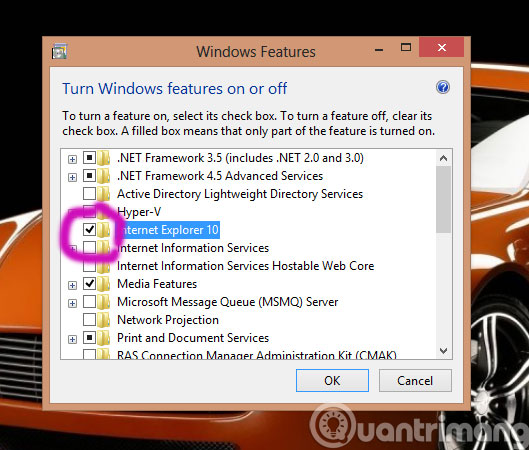The image size is (529, 450).
Task: Toggle the .NET Framework 4.5 Advanced Services checkbox
Action: click(89, 176)
